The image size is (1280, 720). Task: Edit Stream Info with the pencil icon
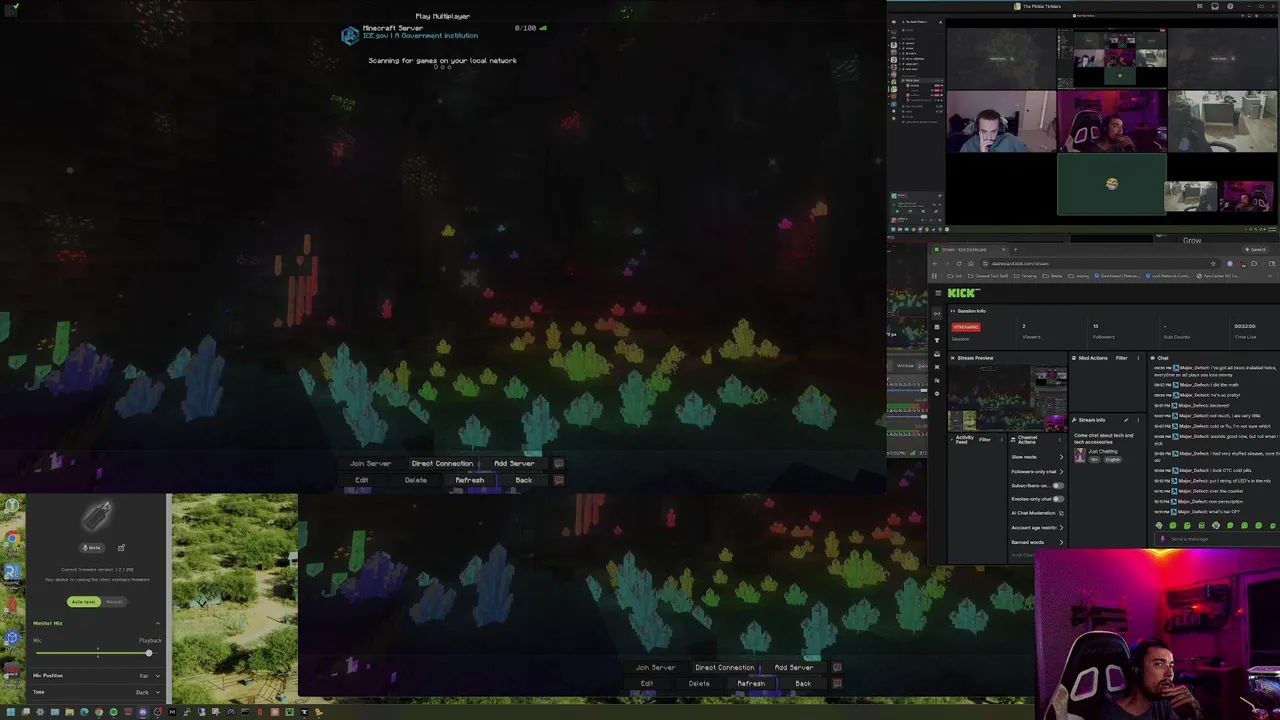[1126, 420]
